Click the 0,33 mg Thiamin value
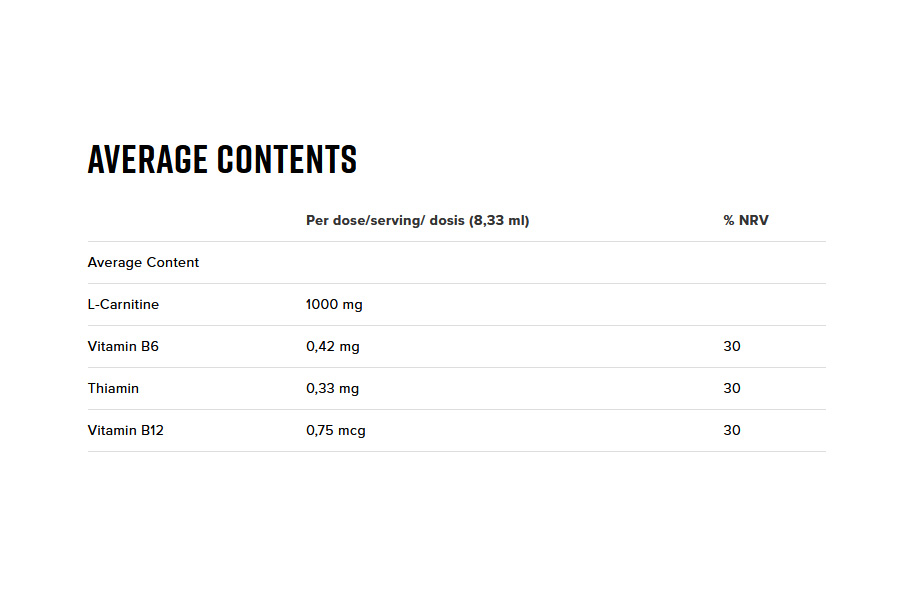This screenshot has width=910, height=600. (332, 388)
